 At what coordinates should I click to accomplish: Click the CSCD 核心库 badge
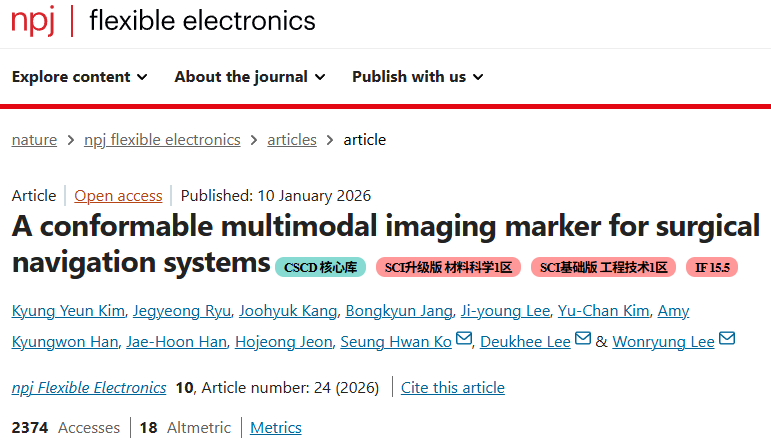320,267
